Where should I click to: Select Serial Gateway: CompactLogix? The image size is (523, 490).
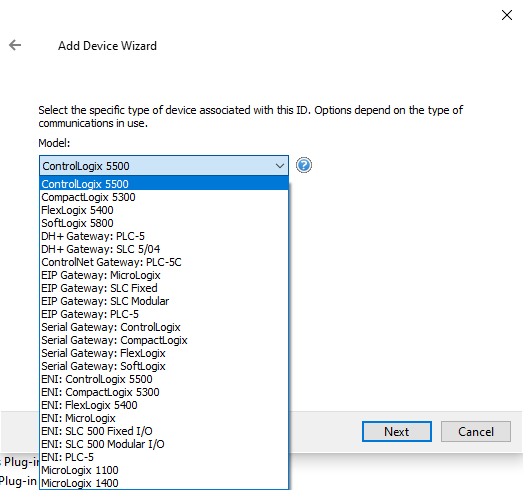point(164,340)
